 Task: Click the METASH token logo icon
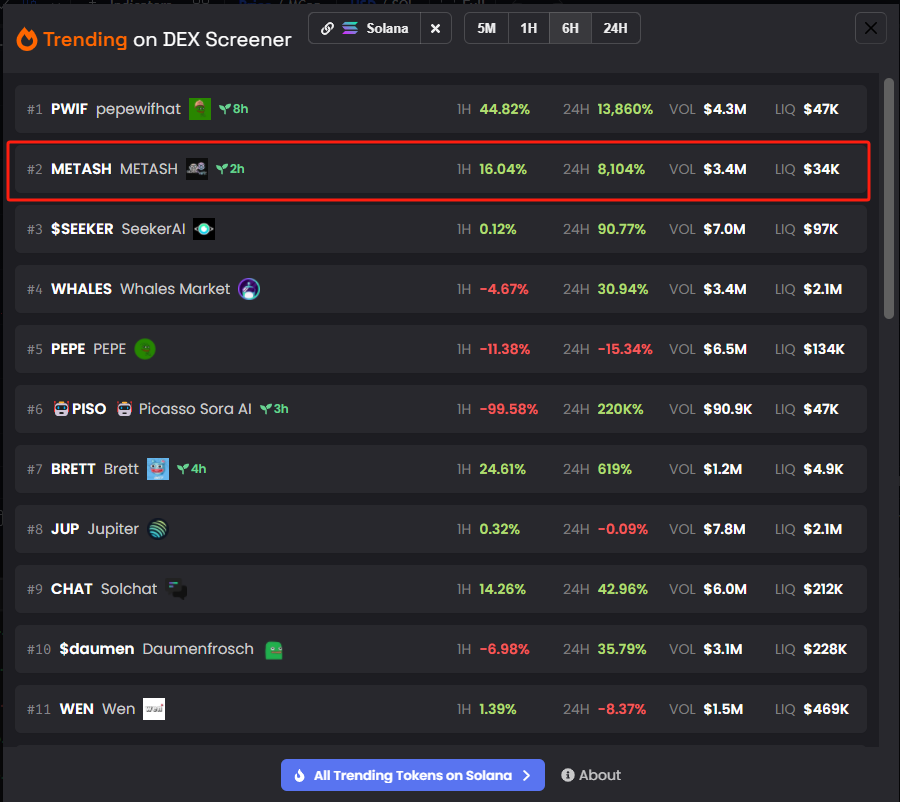click(x=197, y=169)
